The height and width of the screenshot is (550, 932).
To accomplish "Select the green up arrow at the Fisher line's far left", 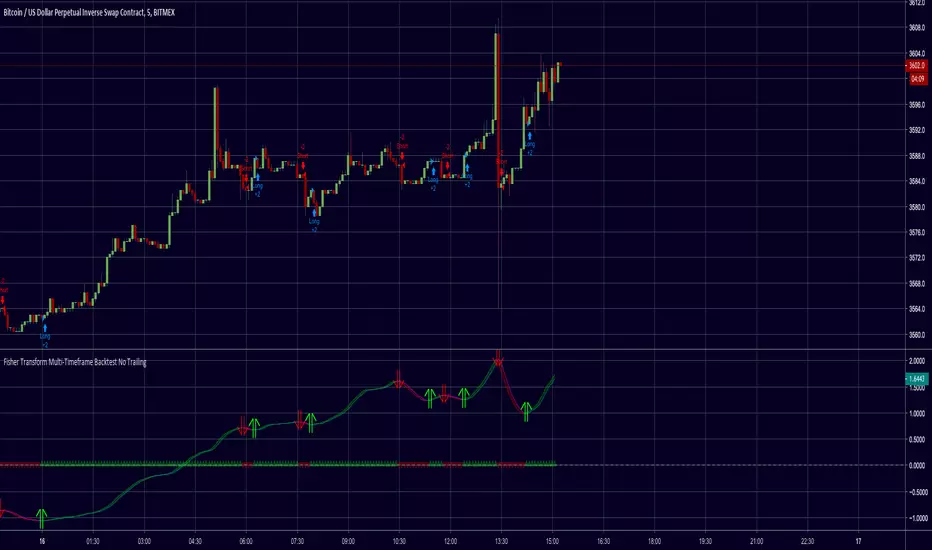I will point(42,518).
